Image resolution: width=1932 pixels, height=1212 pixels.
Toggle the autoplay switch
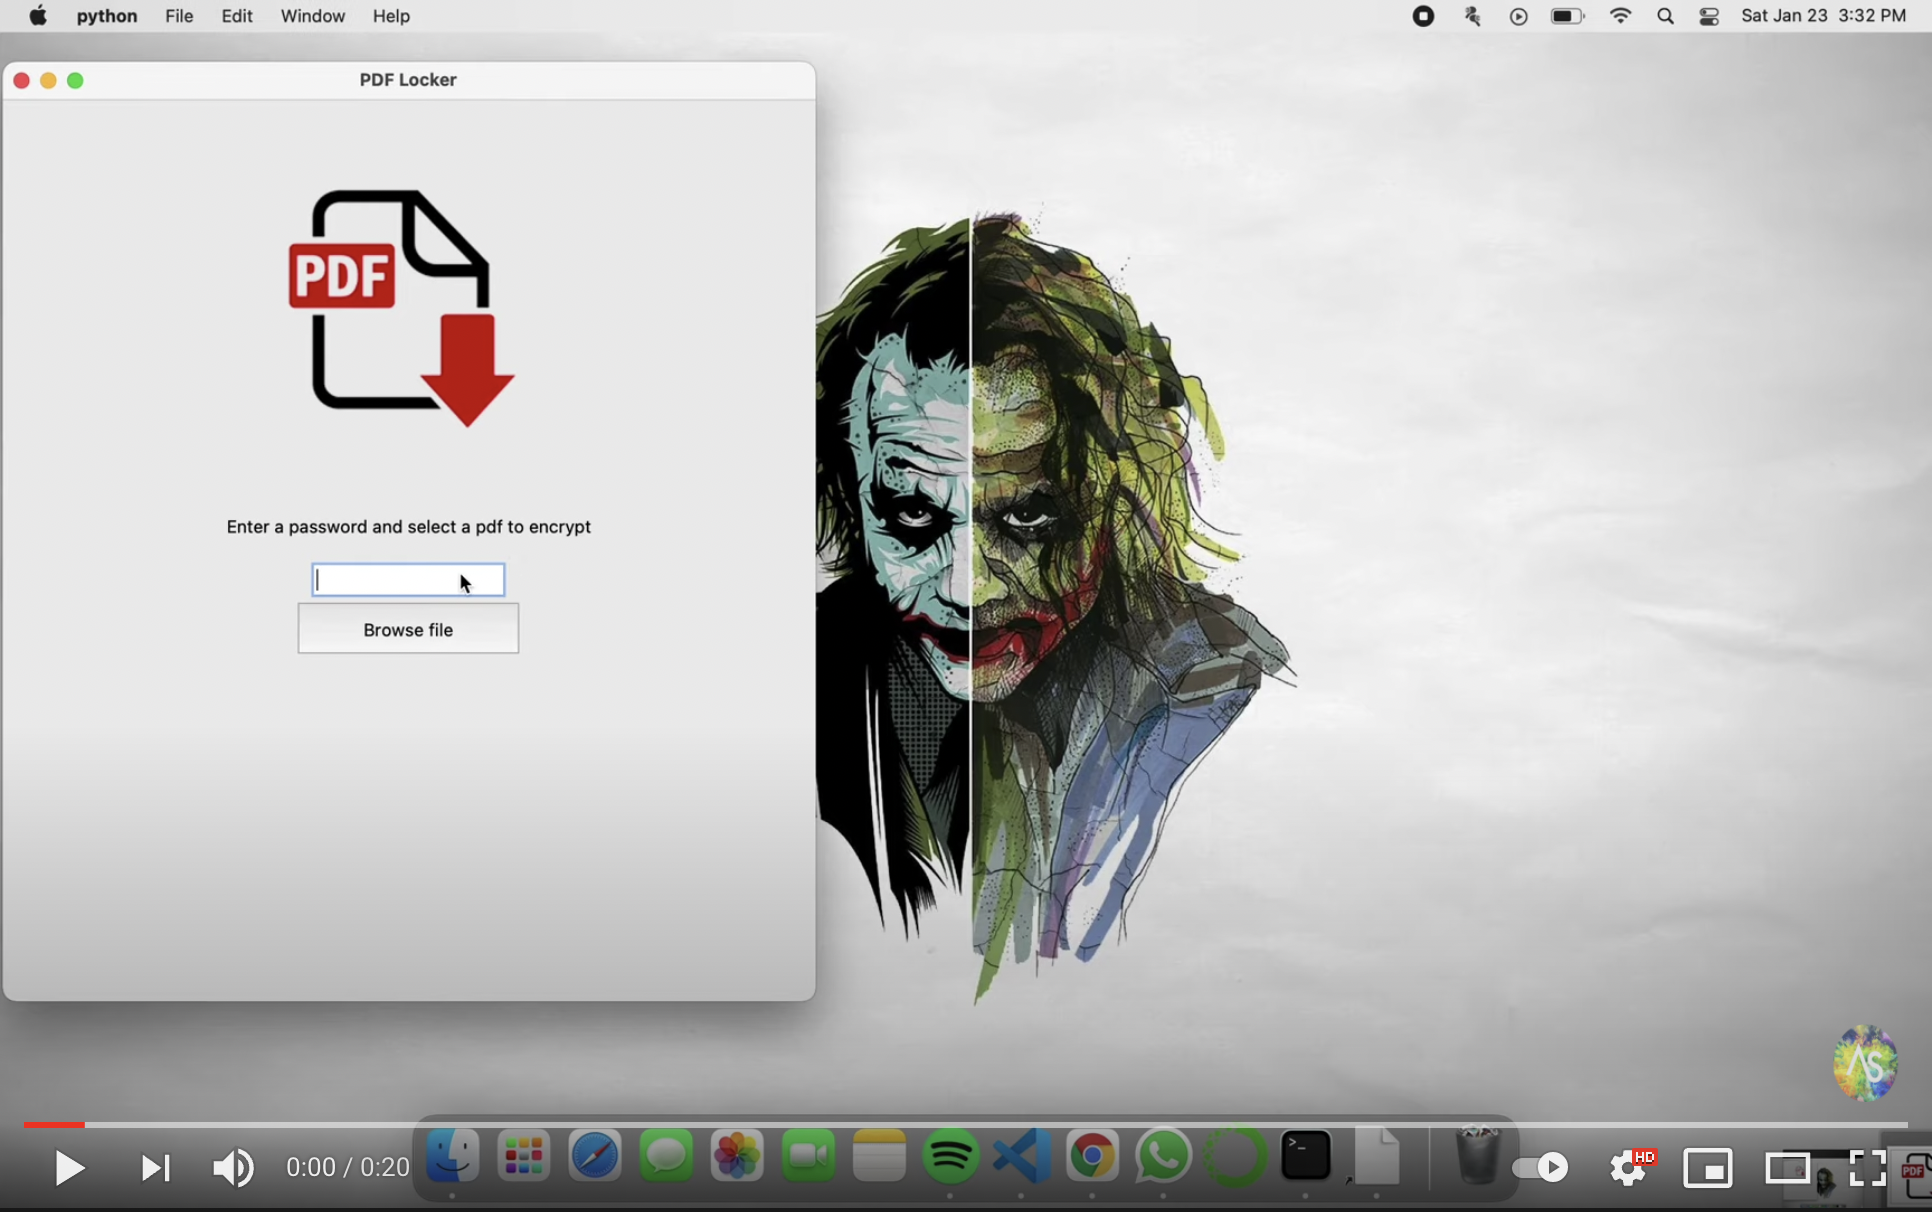(1540, 1167)
